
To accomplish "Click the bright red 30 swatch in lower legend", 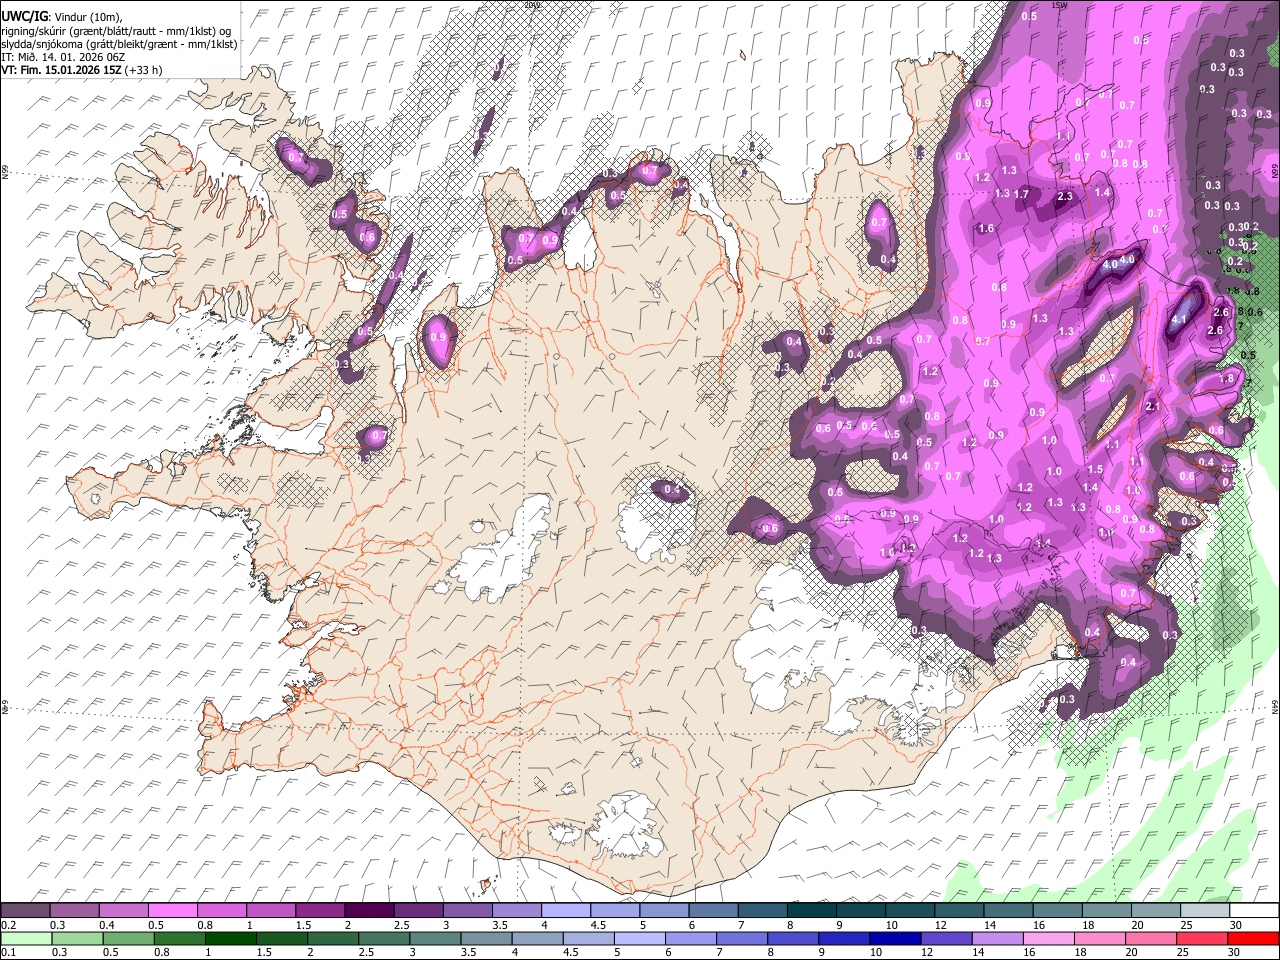I will coord(1255,939).
